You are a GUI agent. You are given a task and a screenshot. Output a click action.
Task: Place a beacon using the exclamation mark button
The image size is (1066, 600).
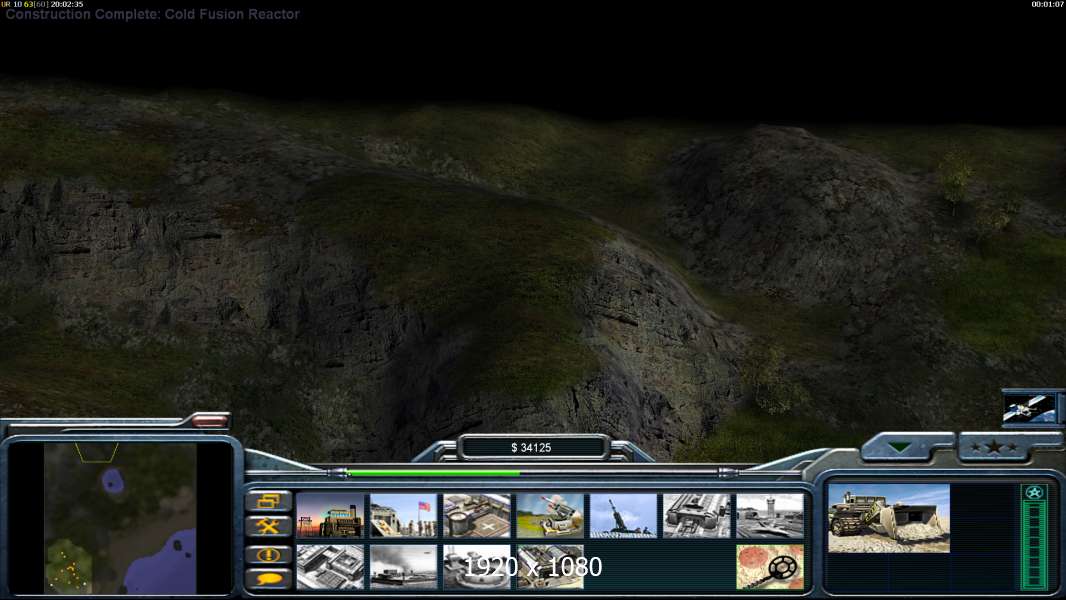269,554
